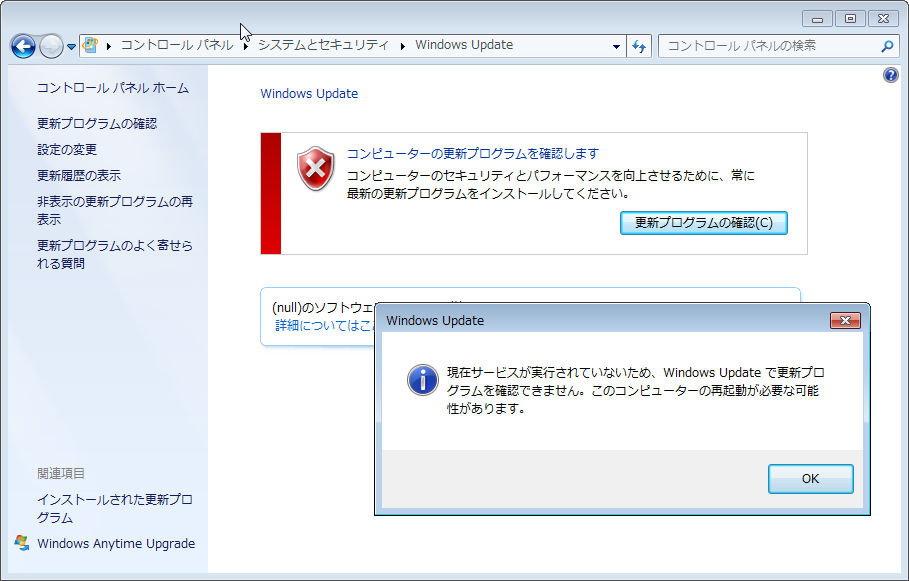Viewport: 909px width, 581px height.
Task: Click the red shield error icon
Action: 315,168
